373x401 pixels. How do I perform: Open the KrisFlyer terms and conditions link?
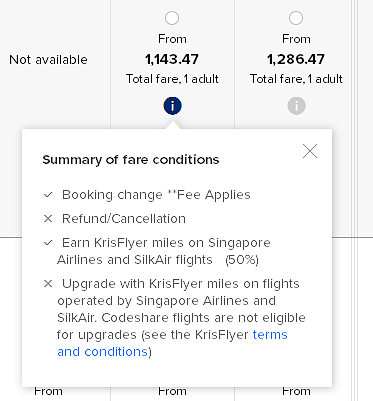click(x=172, y=343)
